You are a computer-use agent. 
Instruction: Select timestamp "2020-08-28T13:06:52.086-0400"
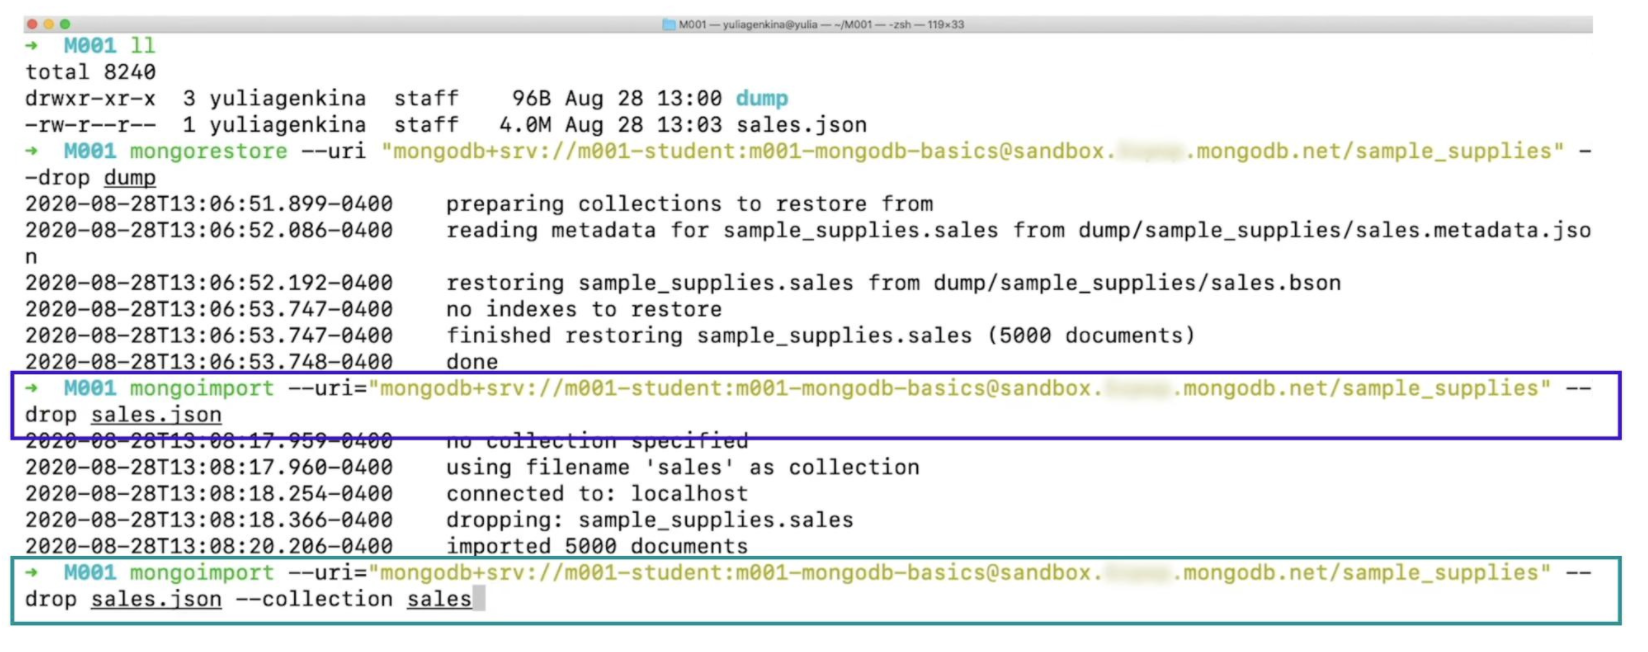tap(209, 230)
